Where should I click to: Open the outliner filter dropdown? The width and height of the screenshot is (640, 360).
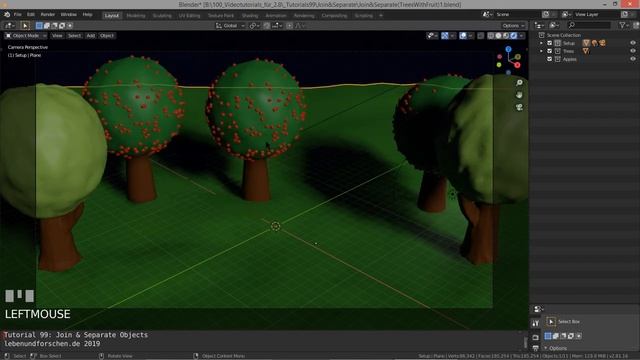[x=624, y=25]
